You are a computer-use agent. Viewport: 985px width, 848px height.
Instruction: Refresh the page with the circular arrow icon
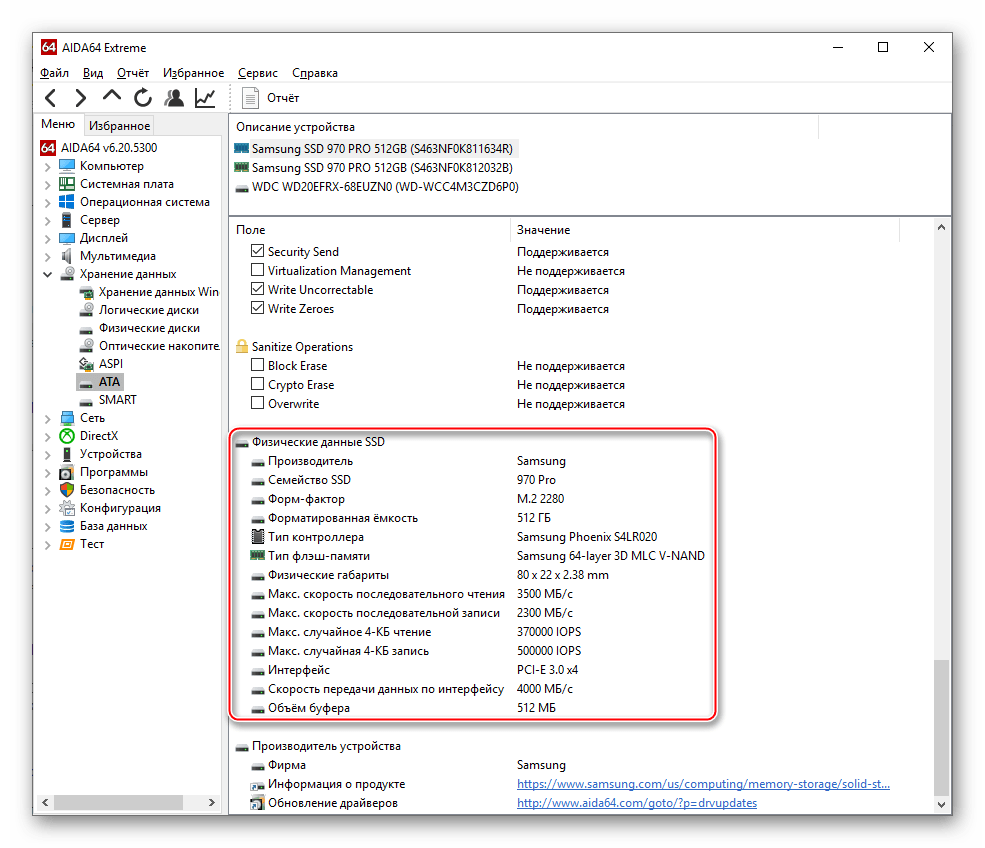coord(143,98)
